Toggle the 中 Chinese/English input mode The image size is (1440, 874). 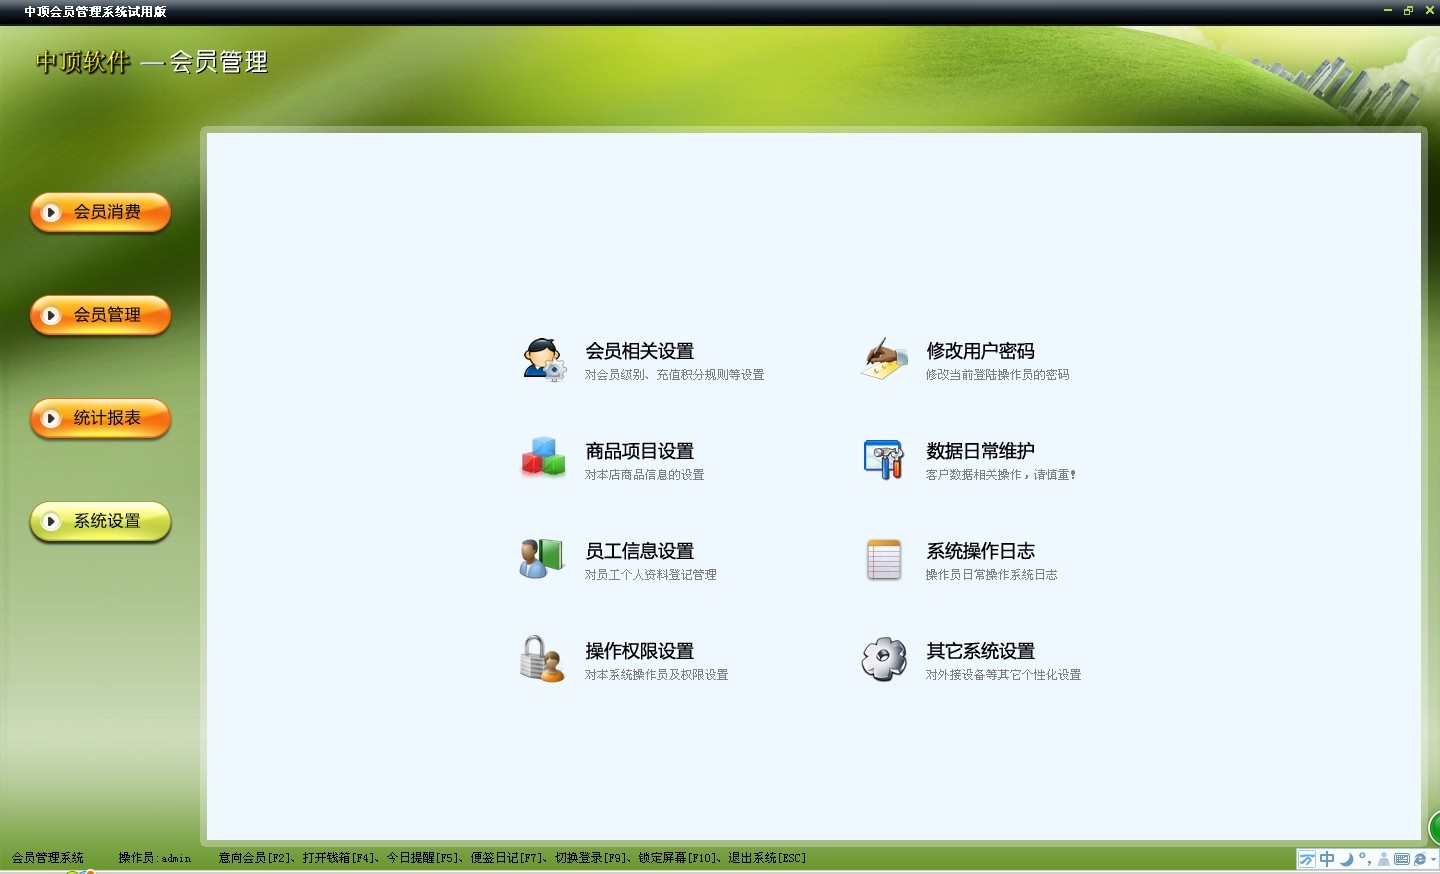click(x=1327, y=859)
